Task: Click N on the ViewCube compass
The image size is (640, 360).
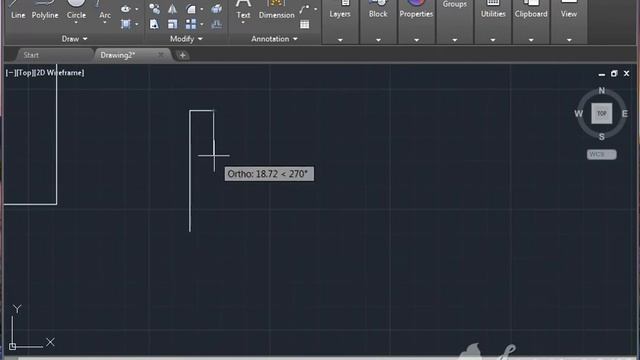Action: click(602, 91)
